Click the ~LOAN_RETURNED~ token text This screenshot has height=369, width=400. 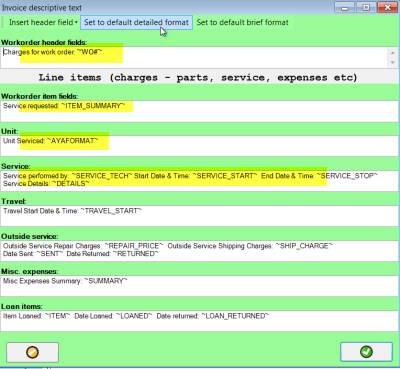point(235,316)
